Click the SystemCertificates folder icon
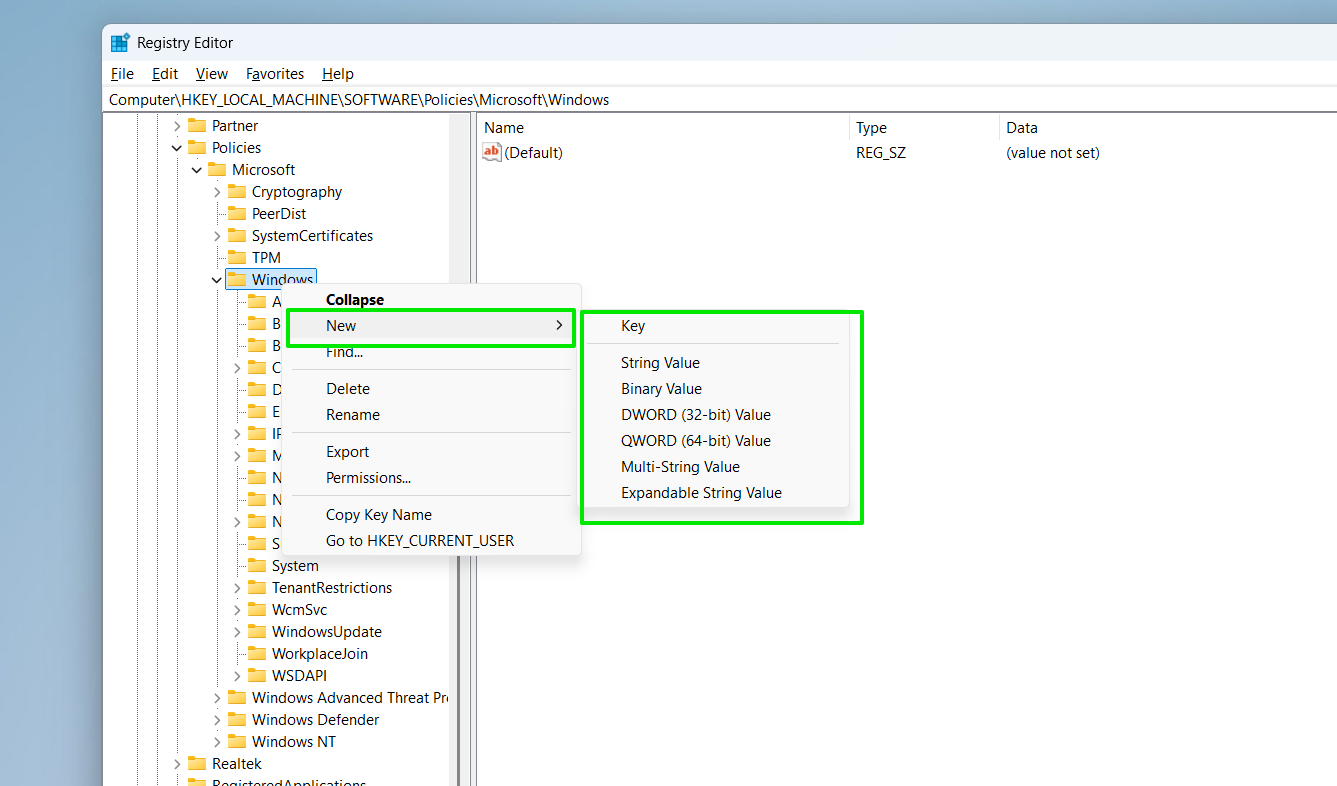1337x786 pixels. pos(237,236)
